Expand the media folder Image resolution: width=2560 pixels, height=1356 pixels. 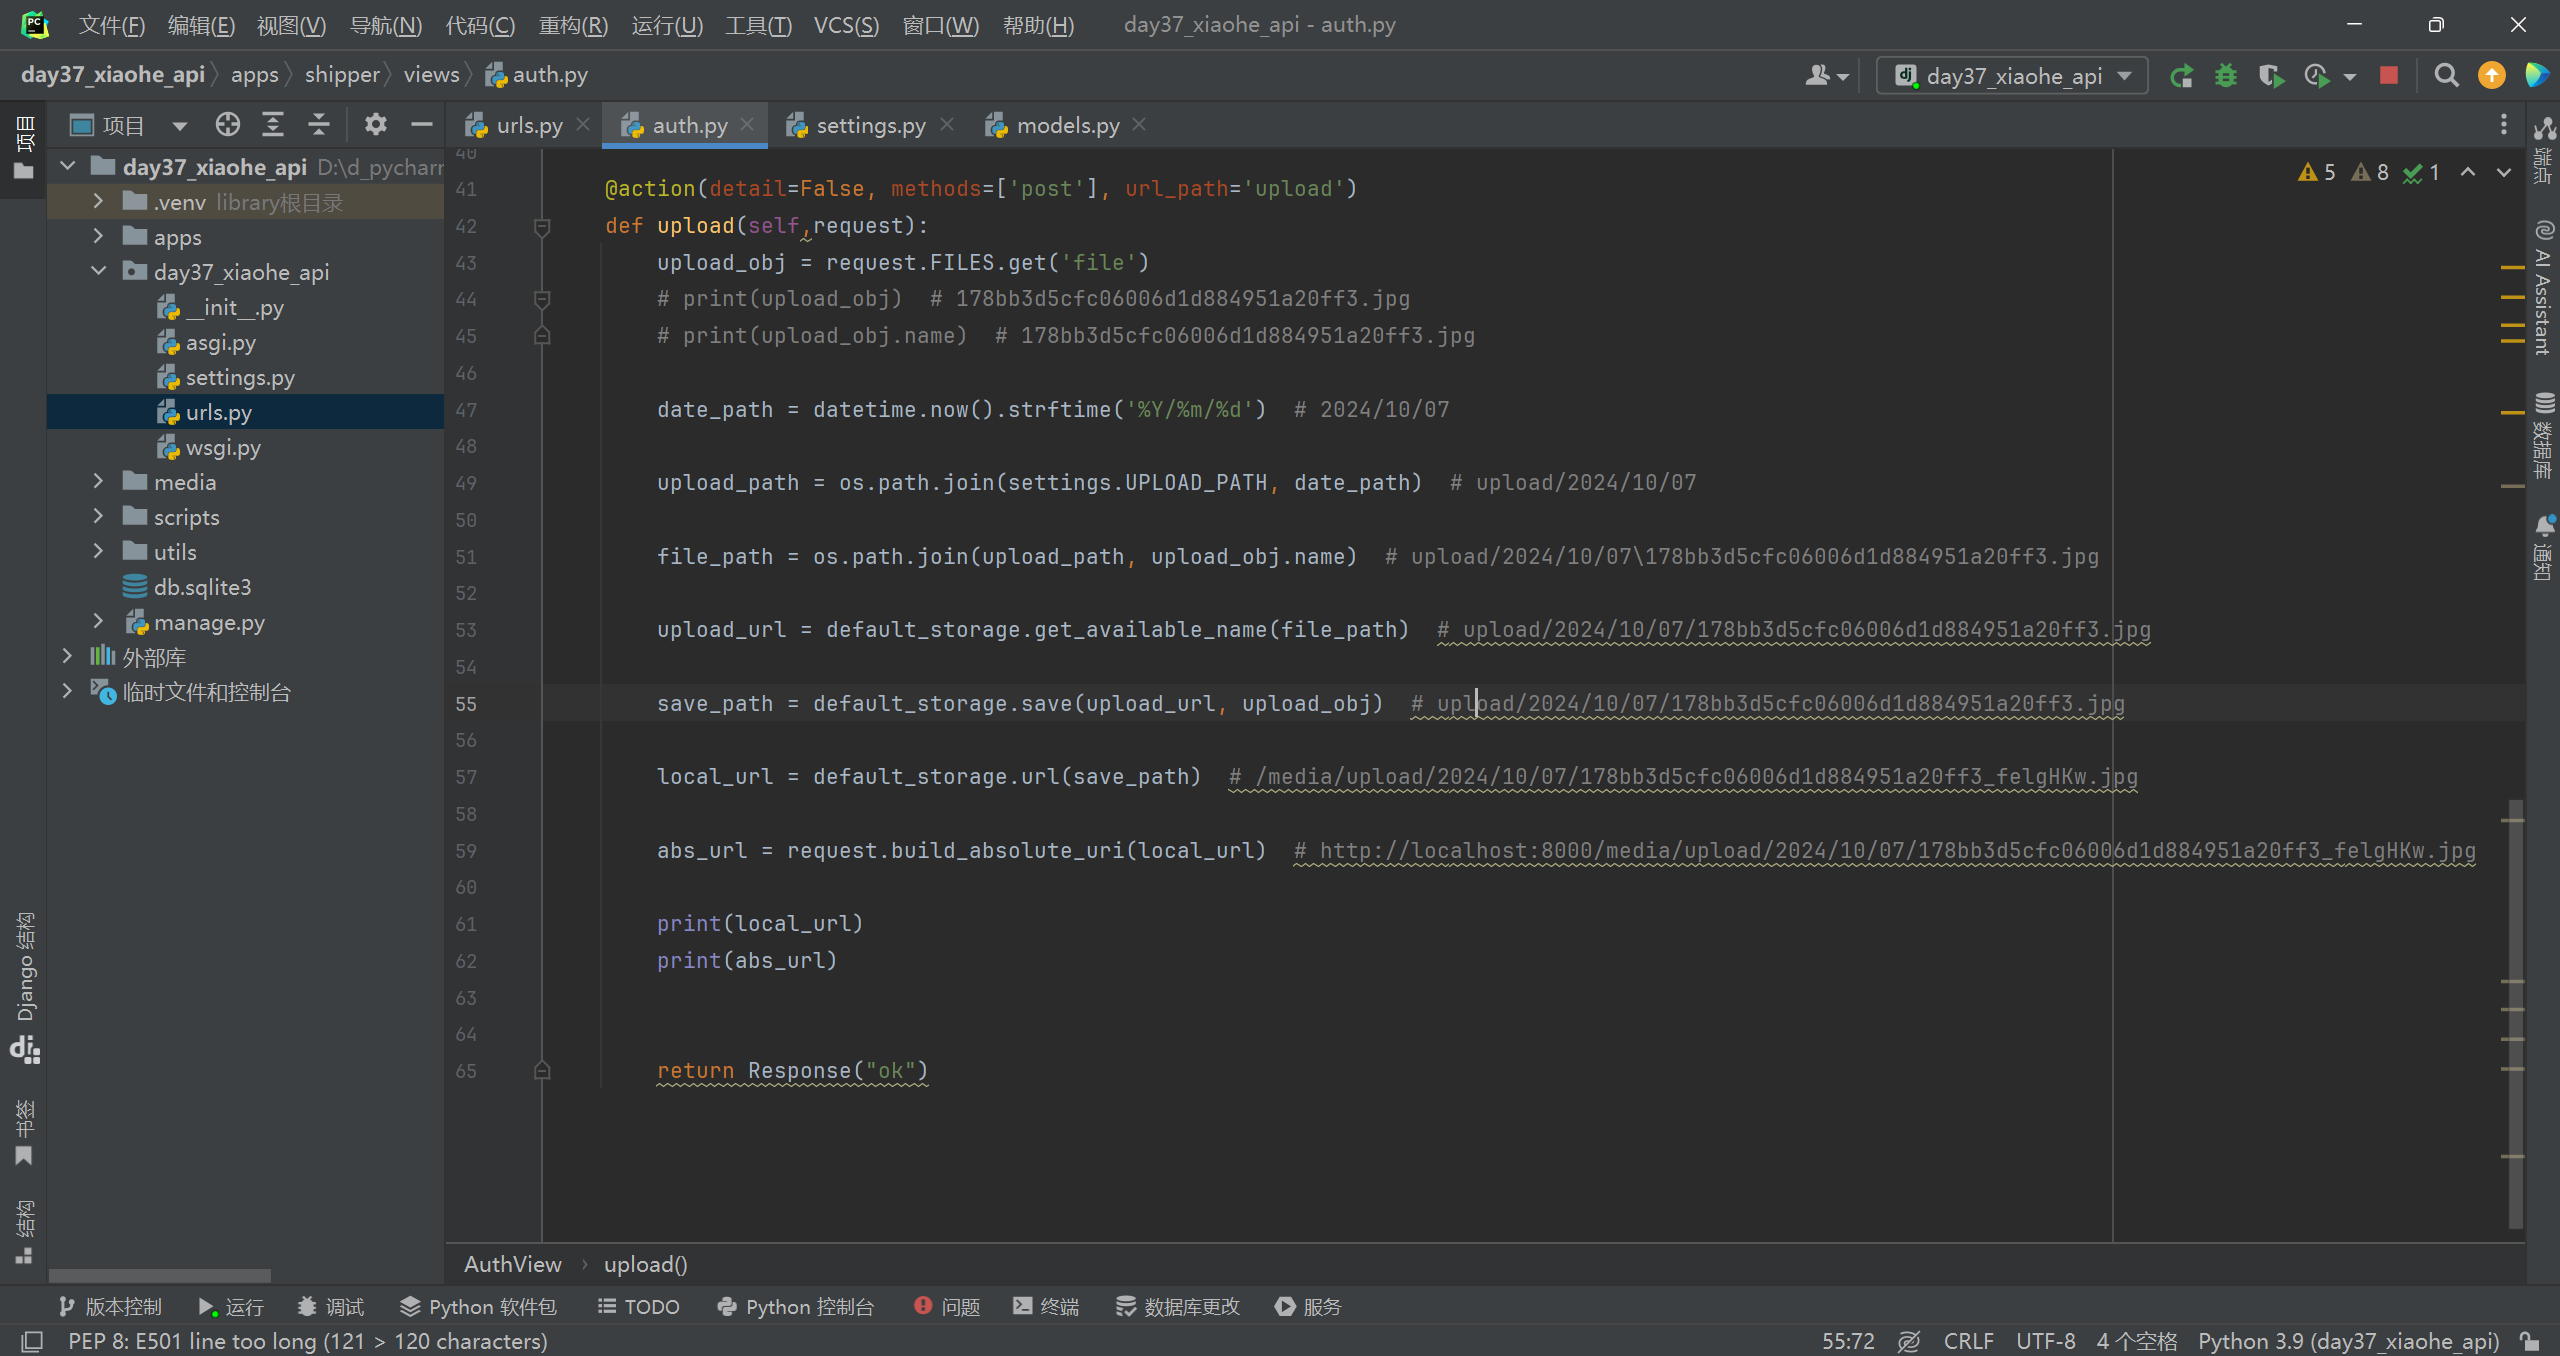[98, 482]
